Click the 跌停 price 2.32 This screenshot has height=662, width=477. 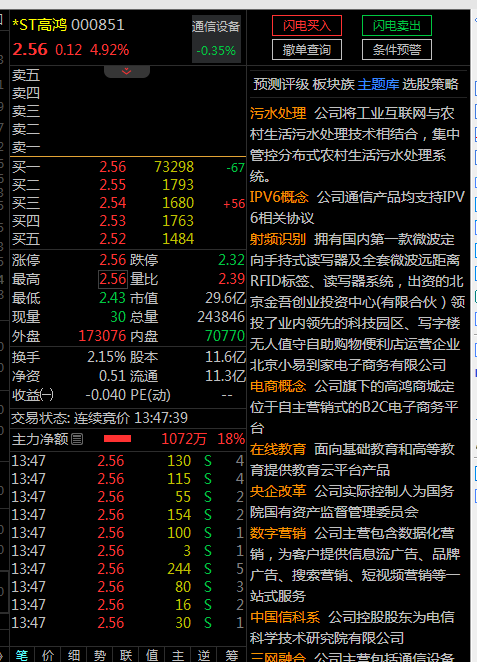(x=231, y=260)
